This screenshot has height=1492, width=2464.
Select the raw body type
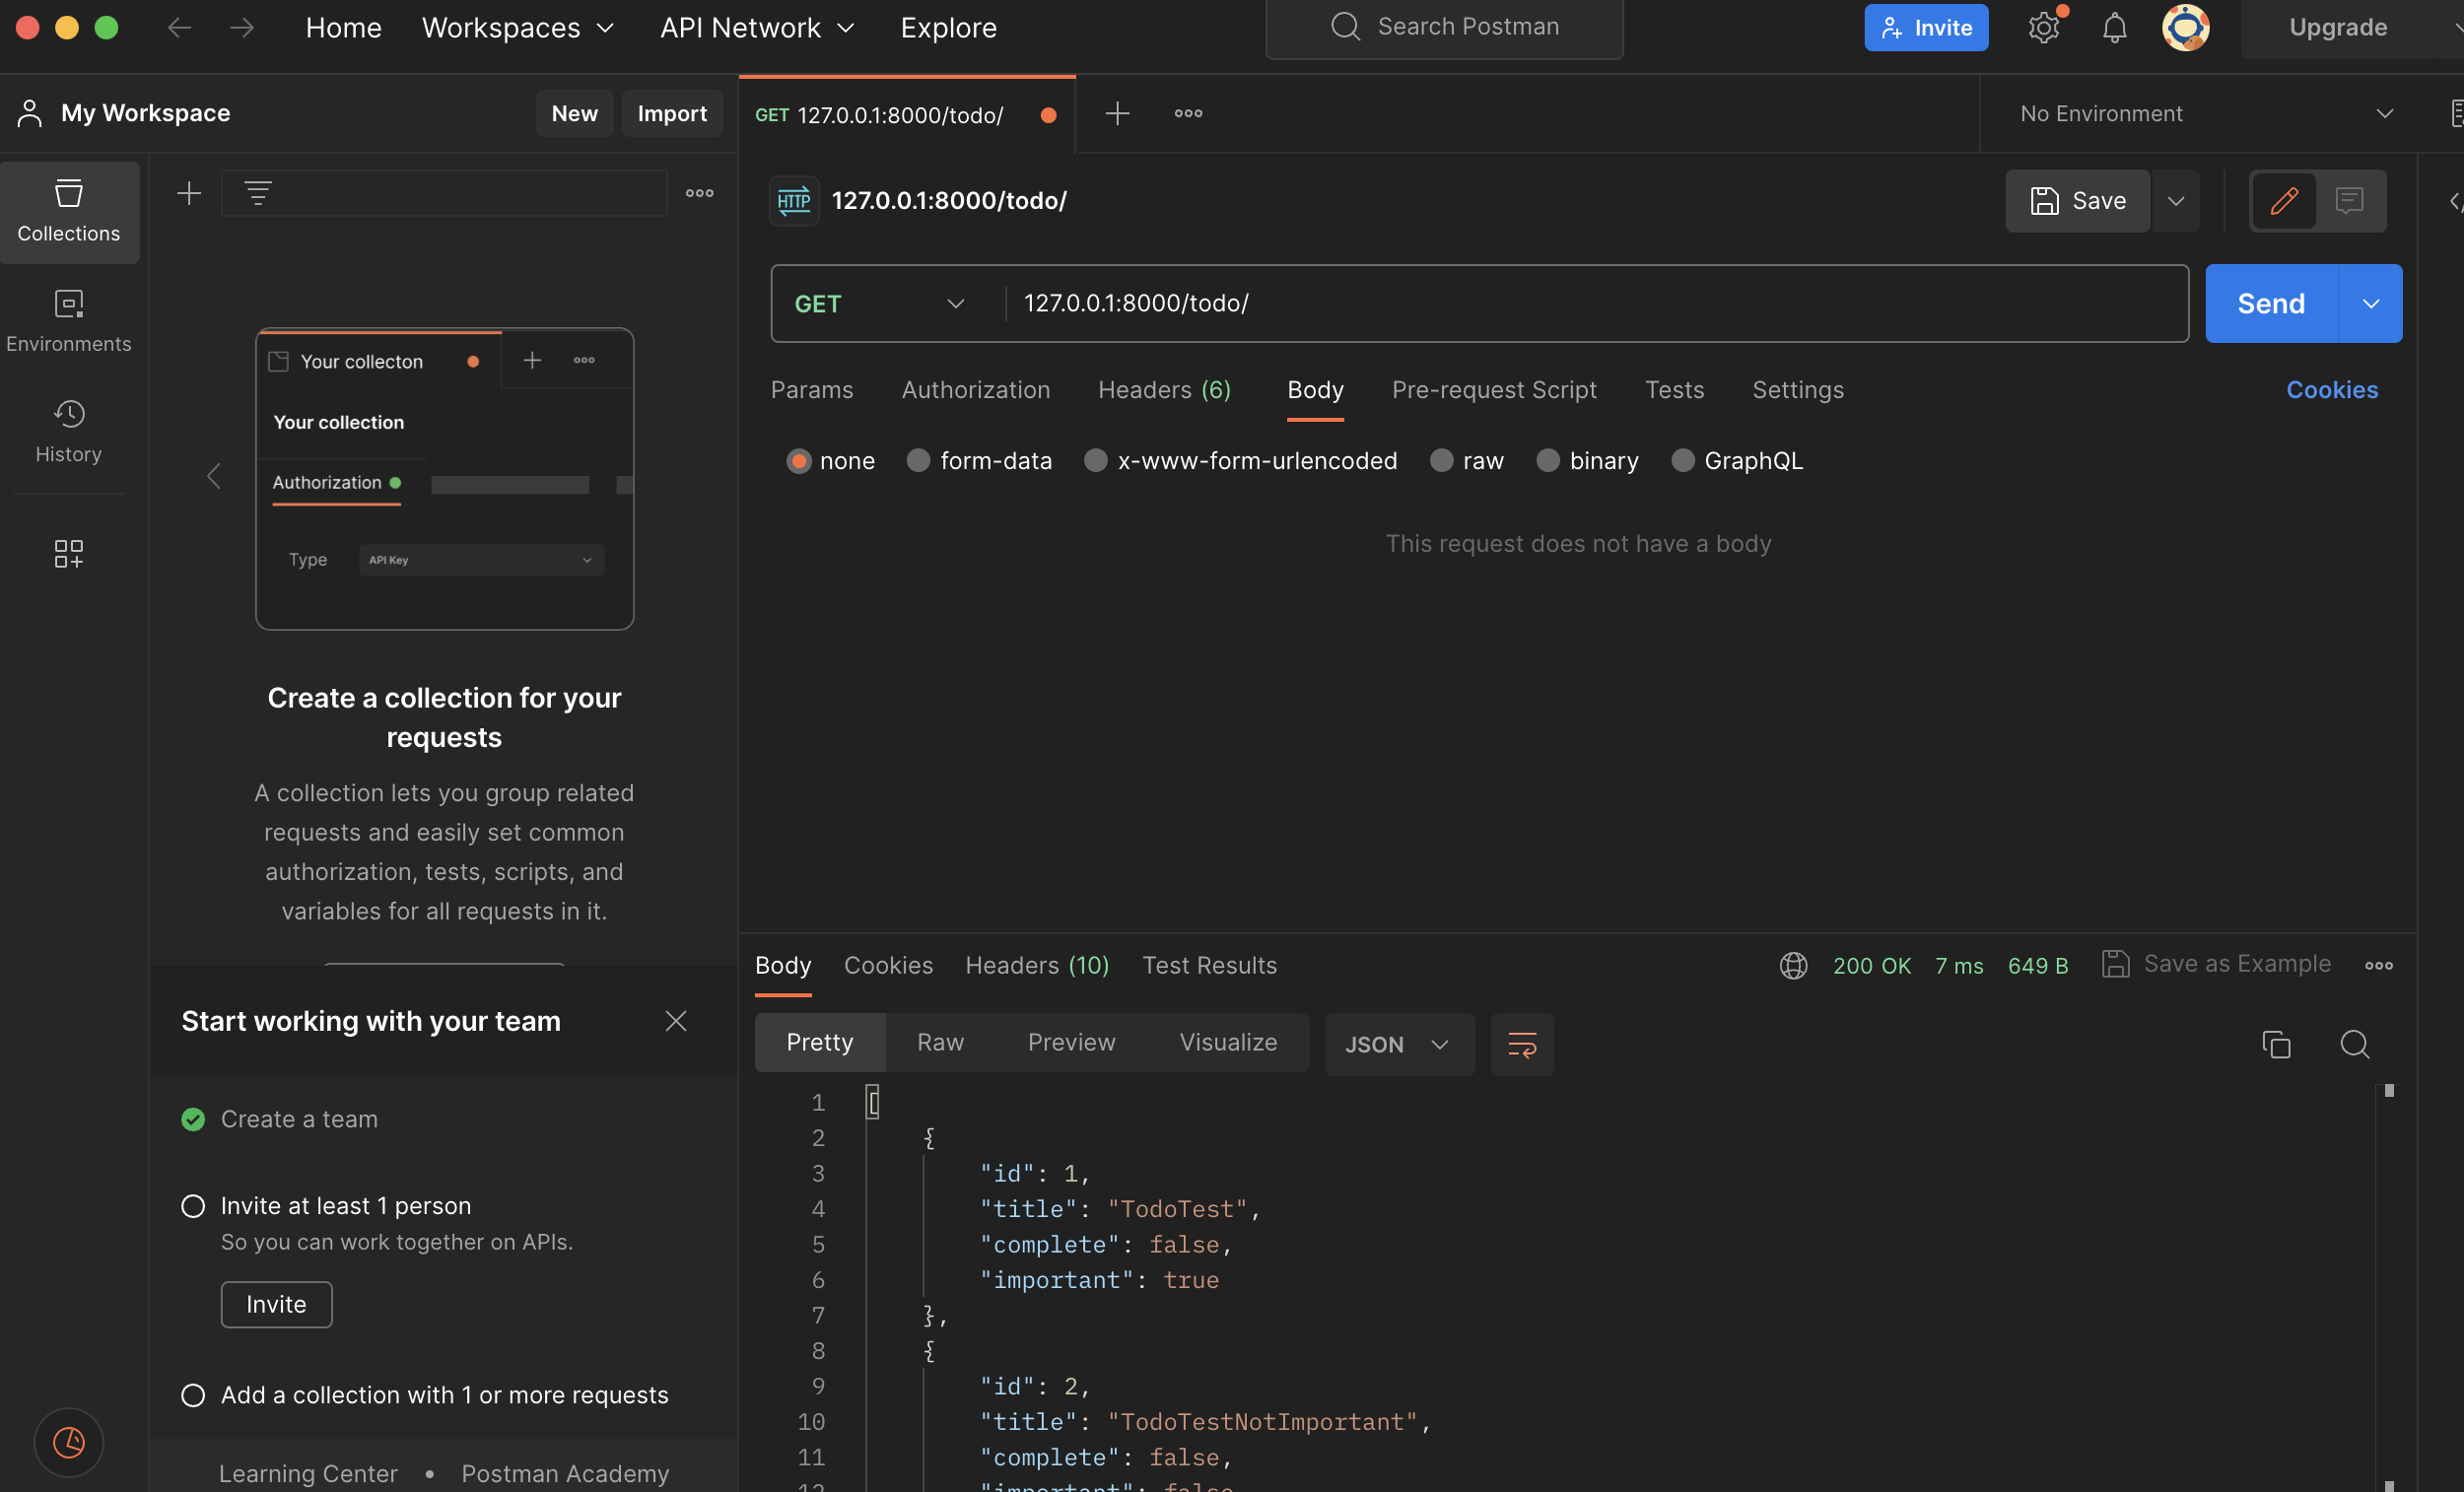(1441, 461)
